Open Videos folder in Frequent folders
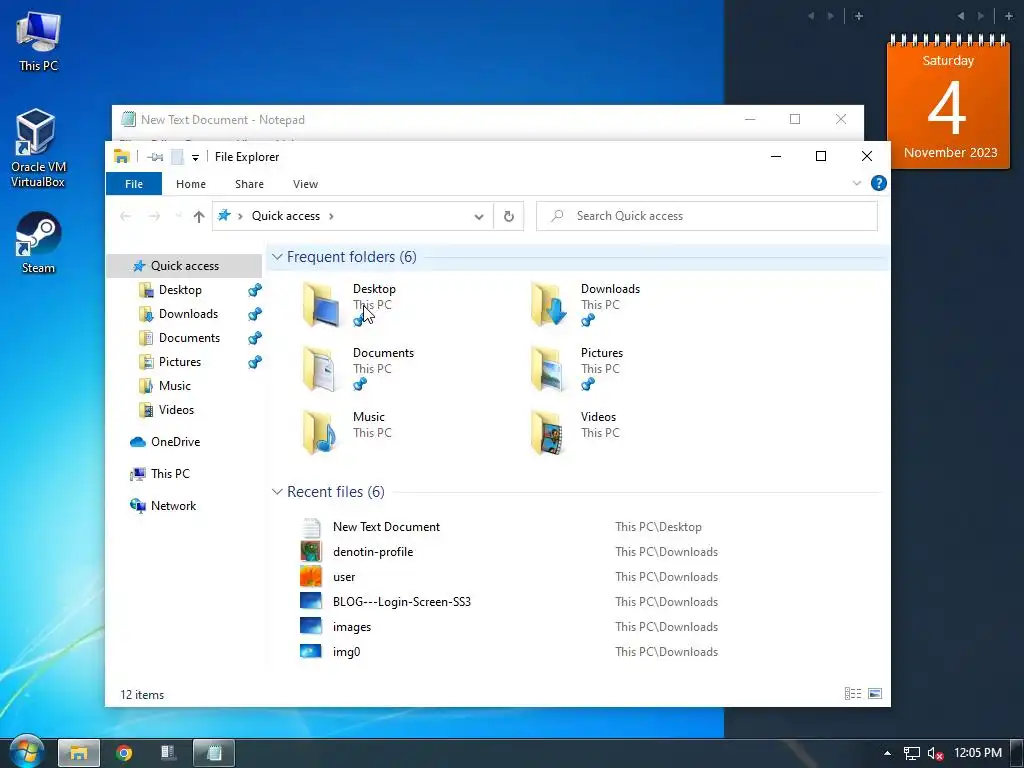1024x768 pixels. click(575, 432)
